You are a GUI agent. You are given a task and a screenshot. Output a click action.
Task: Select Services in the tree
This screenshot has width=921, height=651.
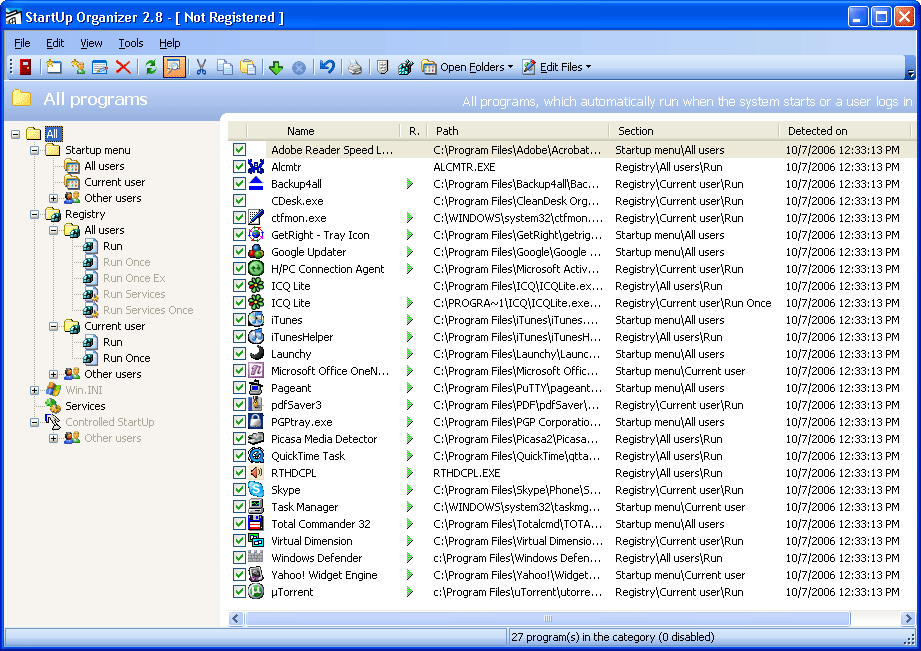click(85, 406)
